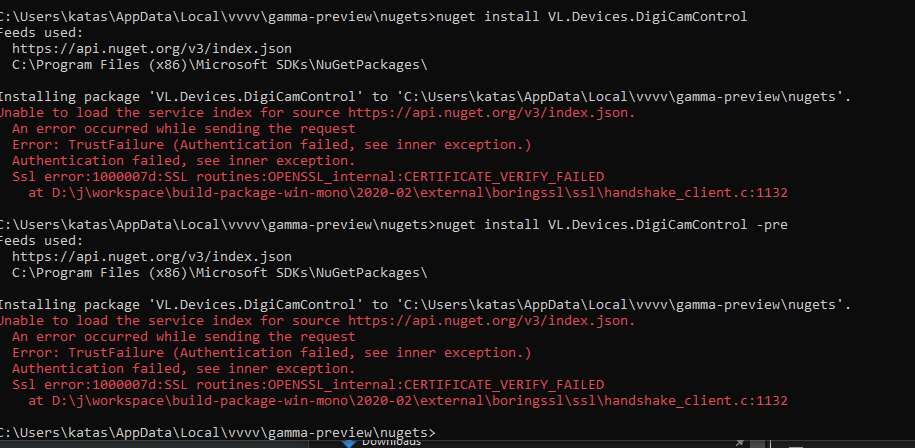Click the first 'Error: TrustFailure' message
Viewport: 915px width, 448px height.
coord(271,145)
